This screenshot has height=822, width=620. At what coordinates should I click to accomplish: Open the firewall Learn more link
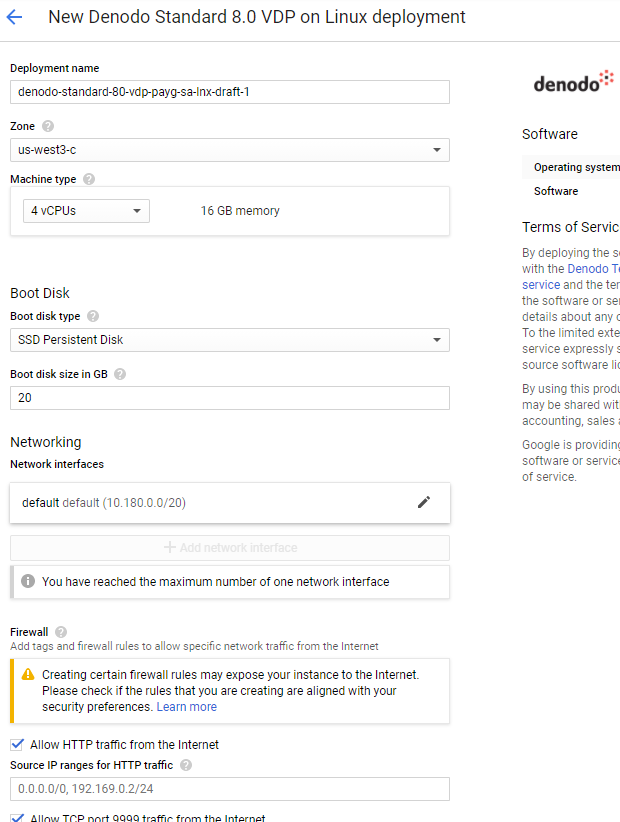coord(187,707)
